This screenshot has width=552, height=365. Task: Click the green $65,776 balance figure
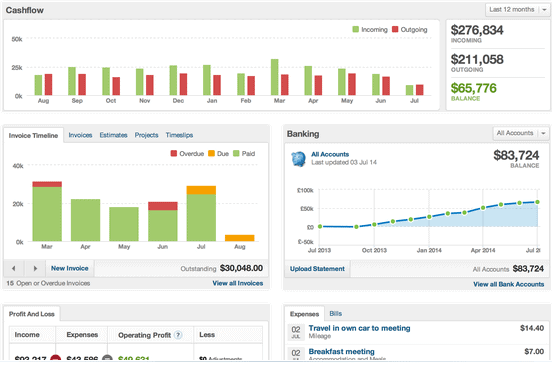pos(473,88)
